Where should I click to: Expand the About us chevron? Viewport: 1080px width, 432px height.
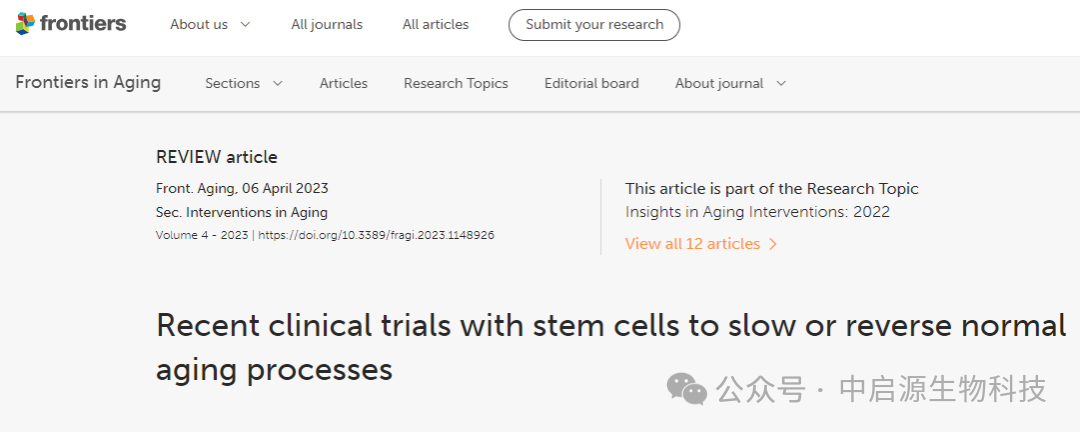click(x=246, y=24)
